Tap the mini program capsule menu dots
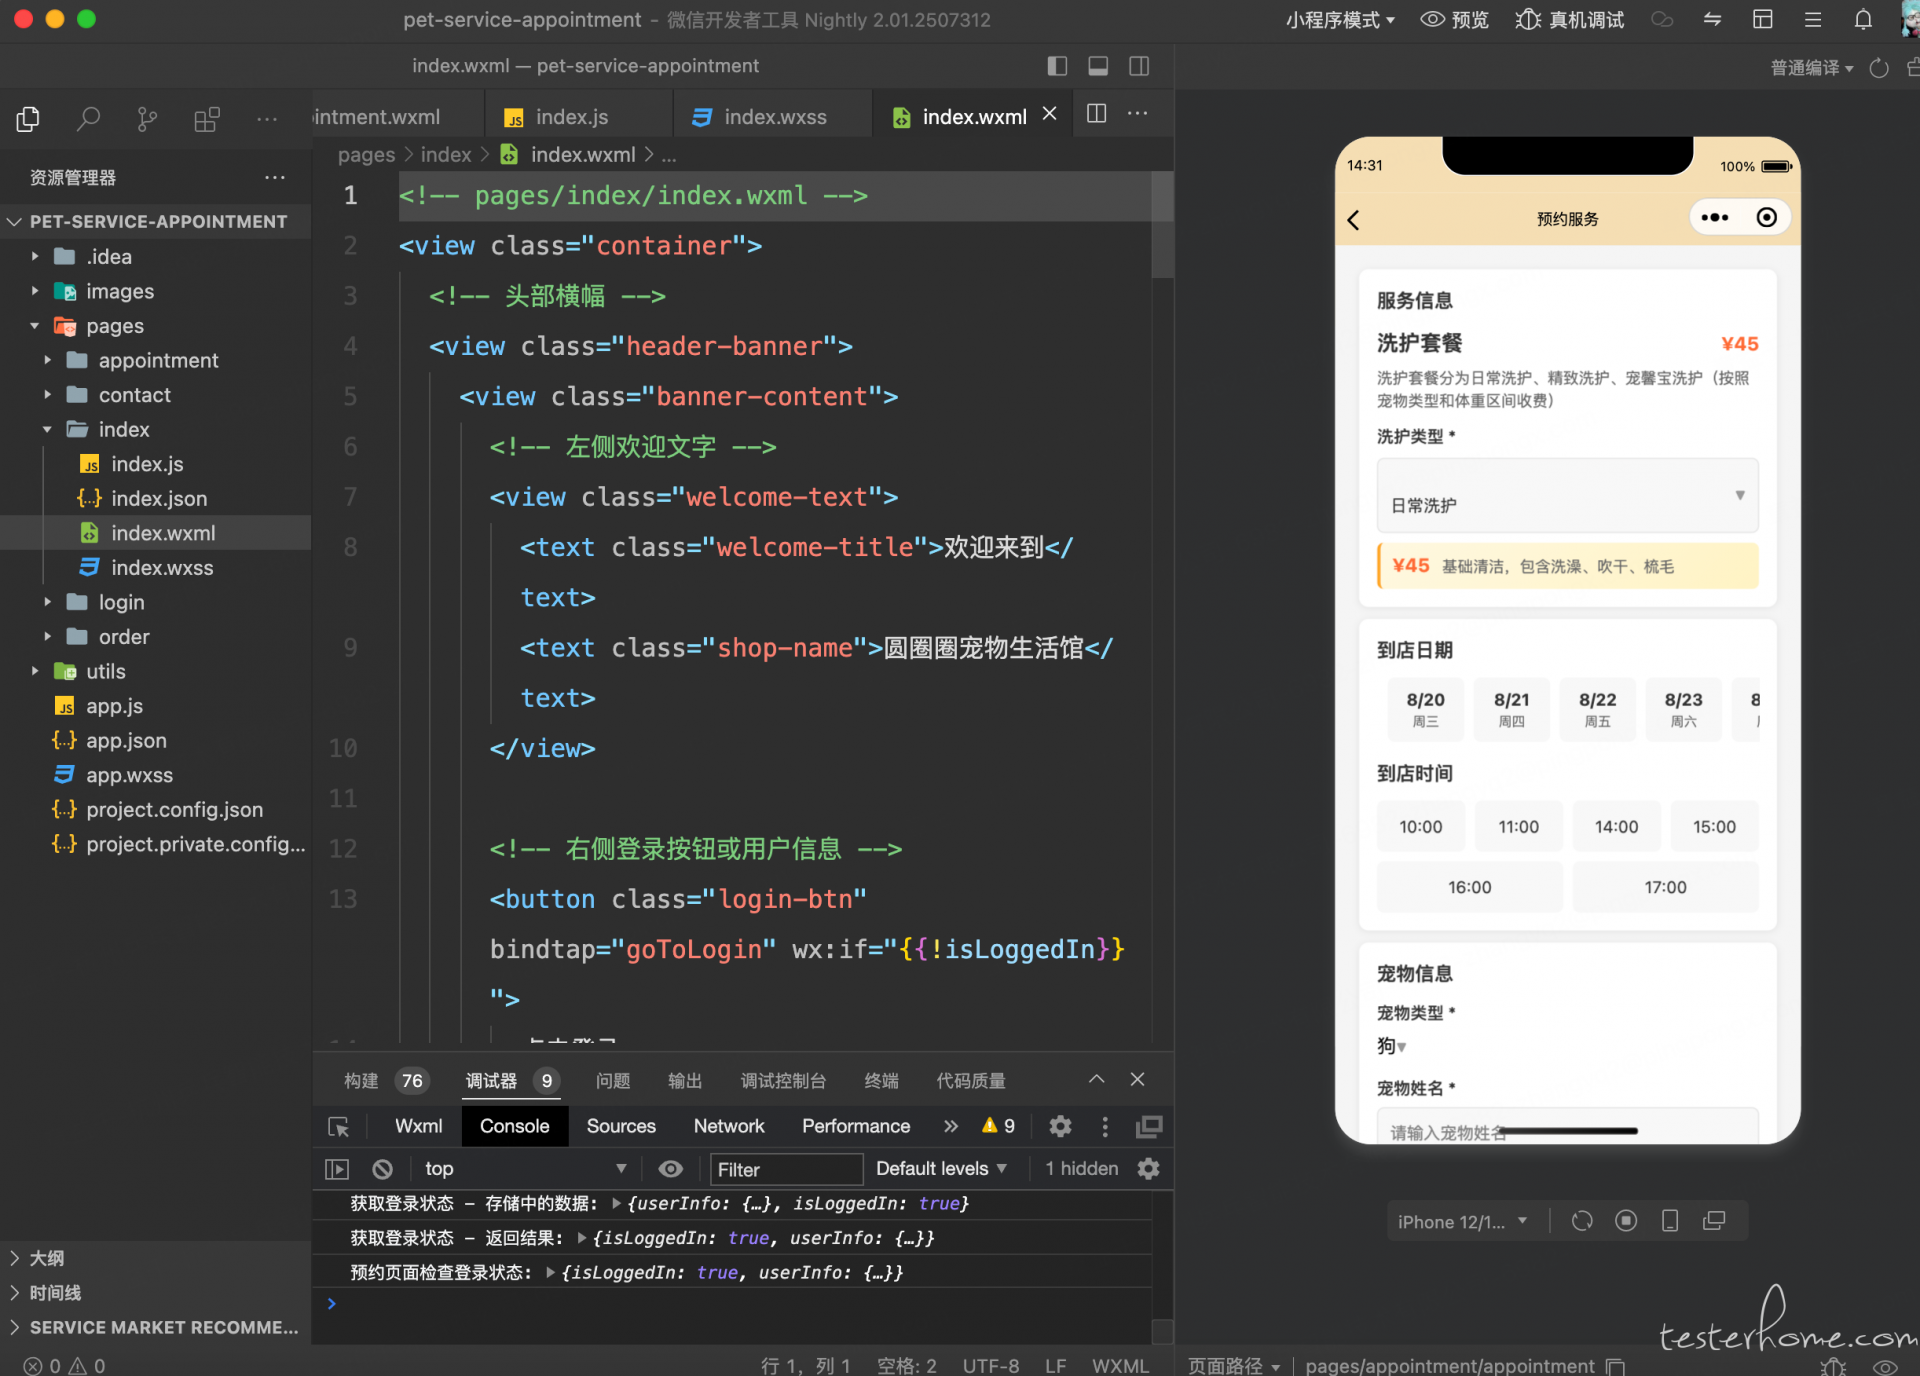1920x1376 pixels. (1714, 217)
